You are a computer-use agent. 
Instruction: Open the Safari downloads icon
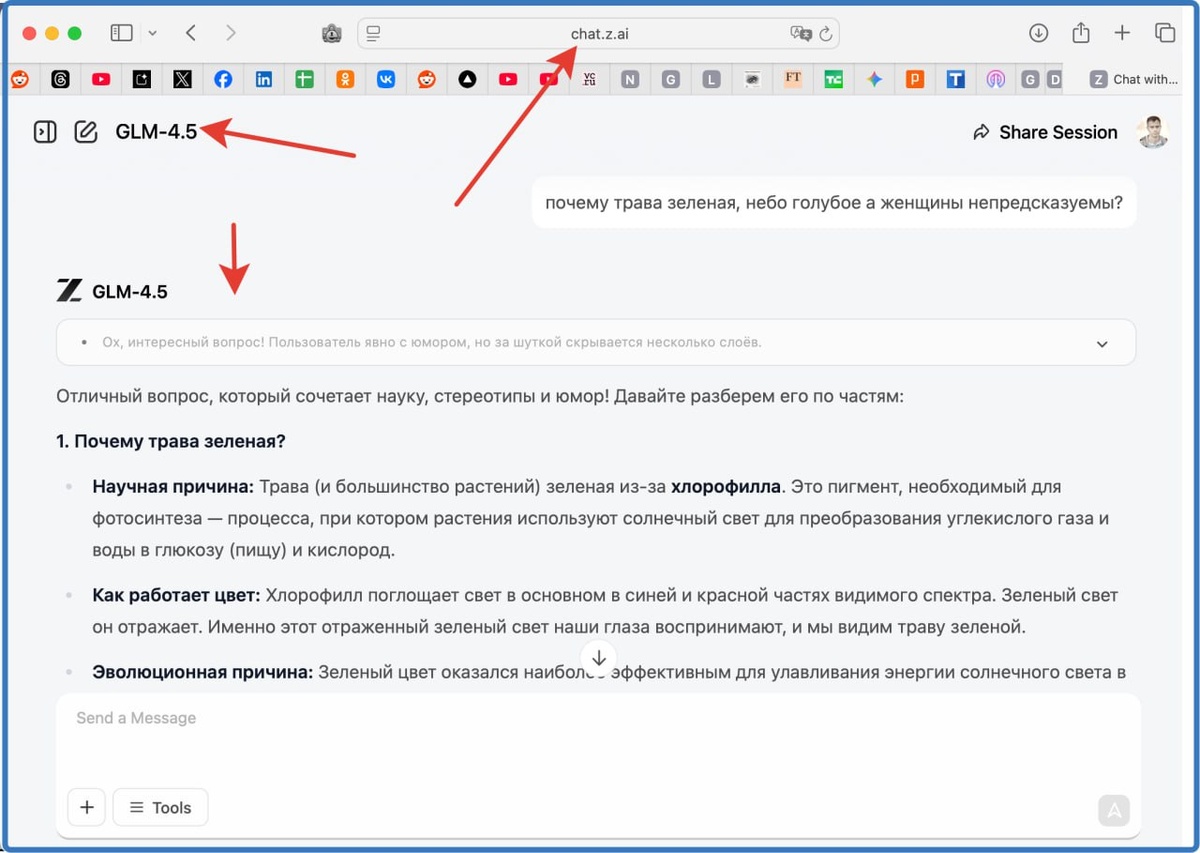click(1038, 33)
